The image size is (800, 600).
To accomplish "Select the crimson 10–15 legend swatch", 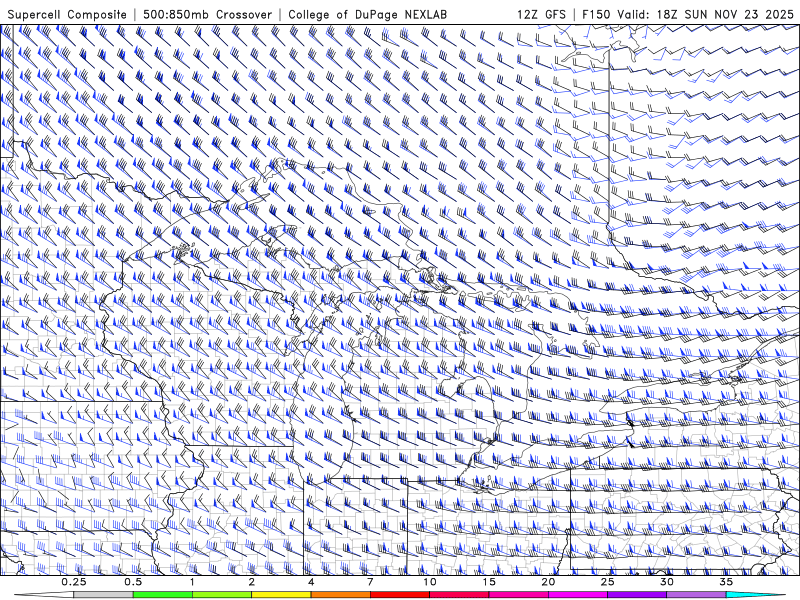I will coord(459,595).
